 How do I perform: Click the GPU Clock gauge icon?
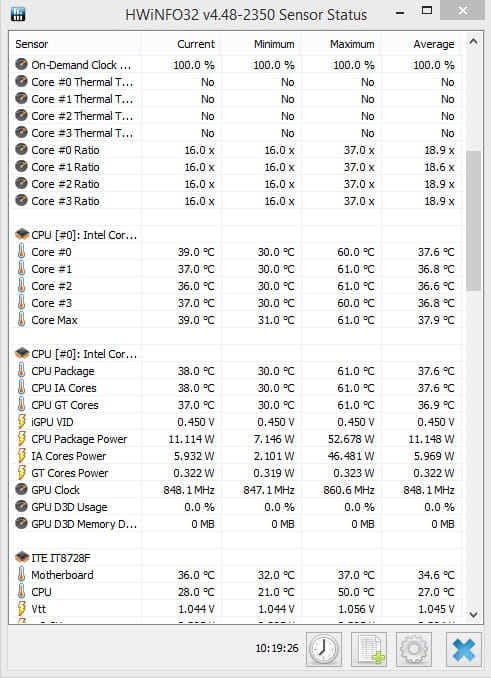coord(21,489)
